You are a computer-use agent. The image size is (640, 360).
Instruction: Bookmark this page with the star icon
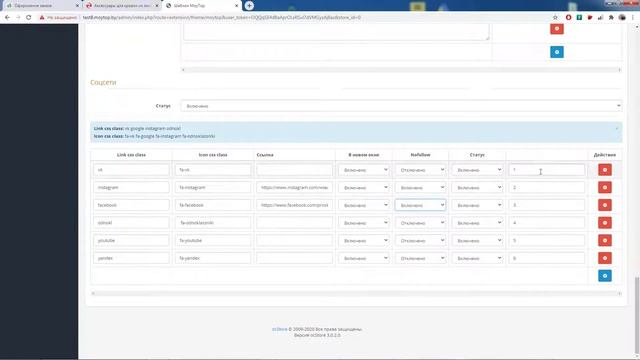point(555,18)
